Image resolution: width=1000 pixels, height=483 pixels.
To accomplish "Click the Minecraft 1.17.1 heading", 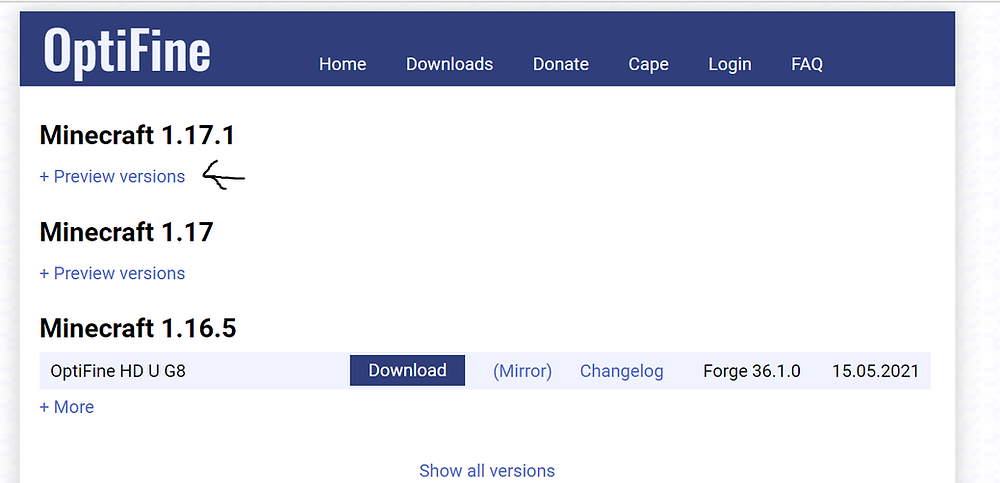I will tap(137, 135).
